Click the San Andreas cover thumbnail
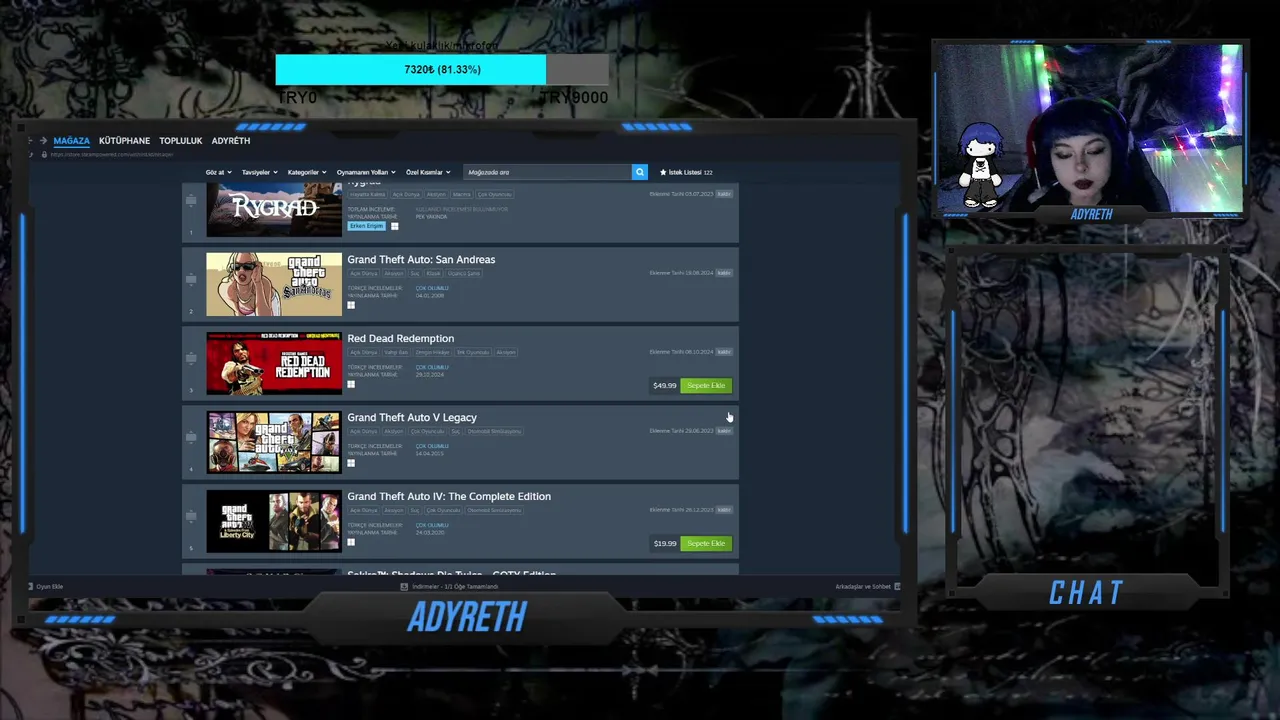1280x720 pixels. [274, 284]
